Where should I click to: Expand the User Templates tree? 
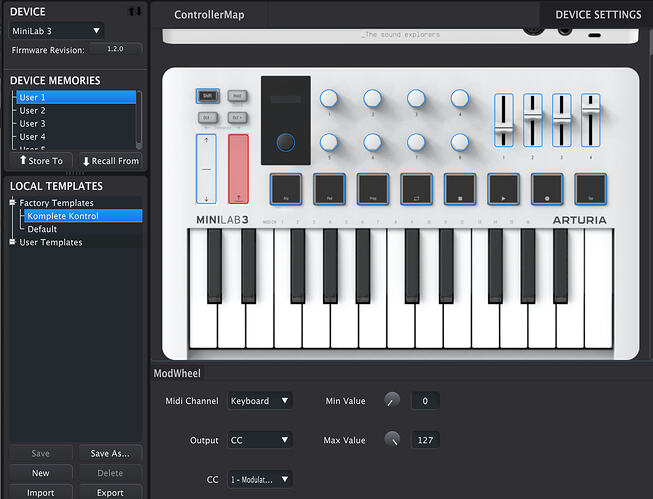[12, 242]
